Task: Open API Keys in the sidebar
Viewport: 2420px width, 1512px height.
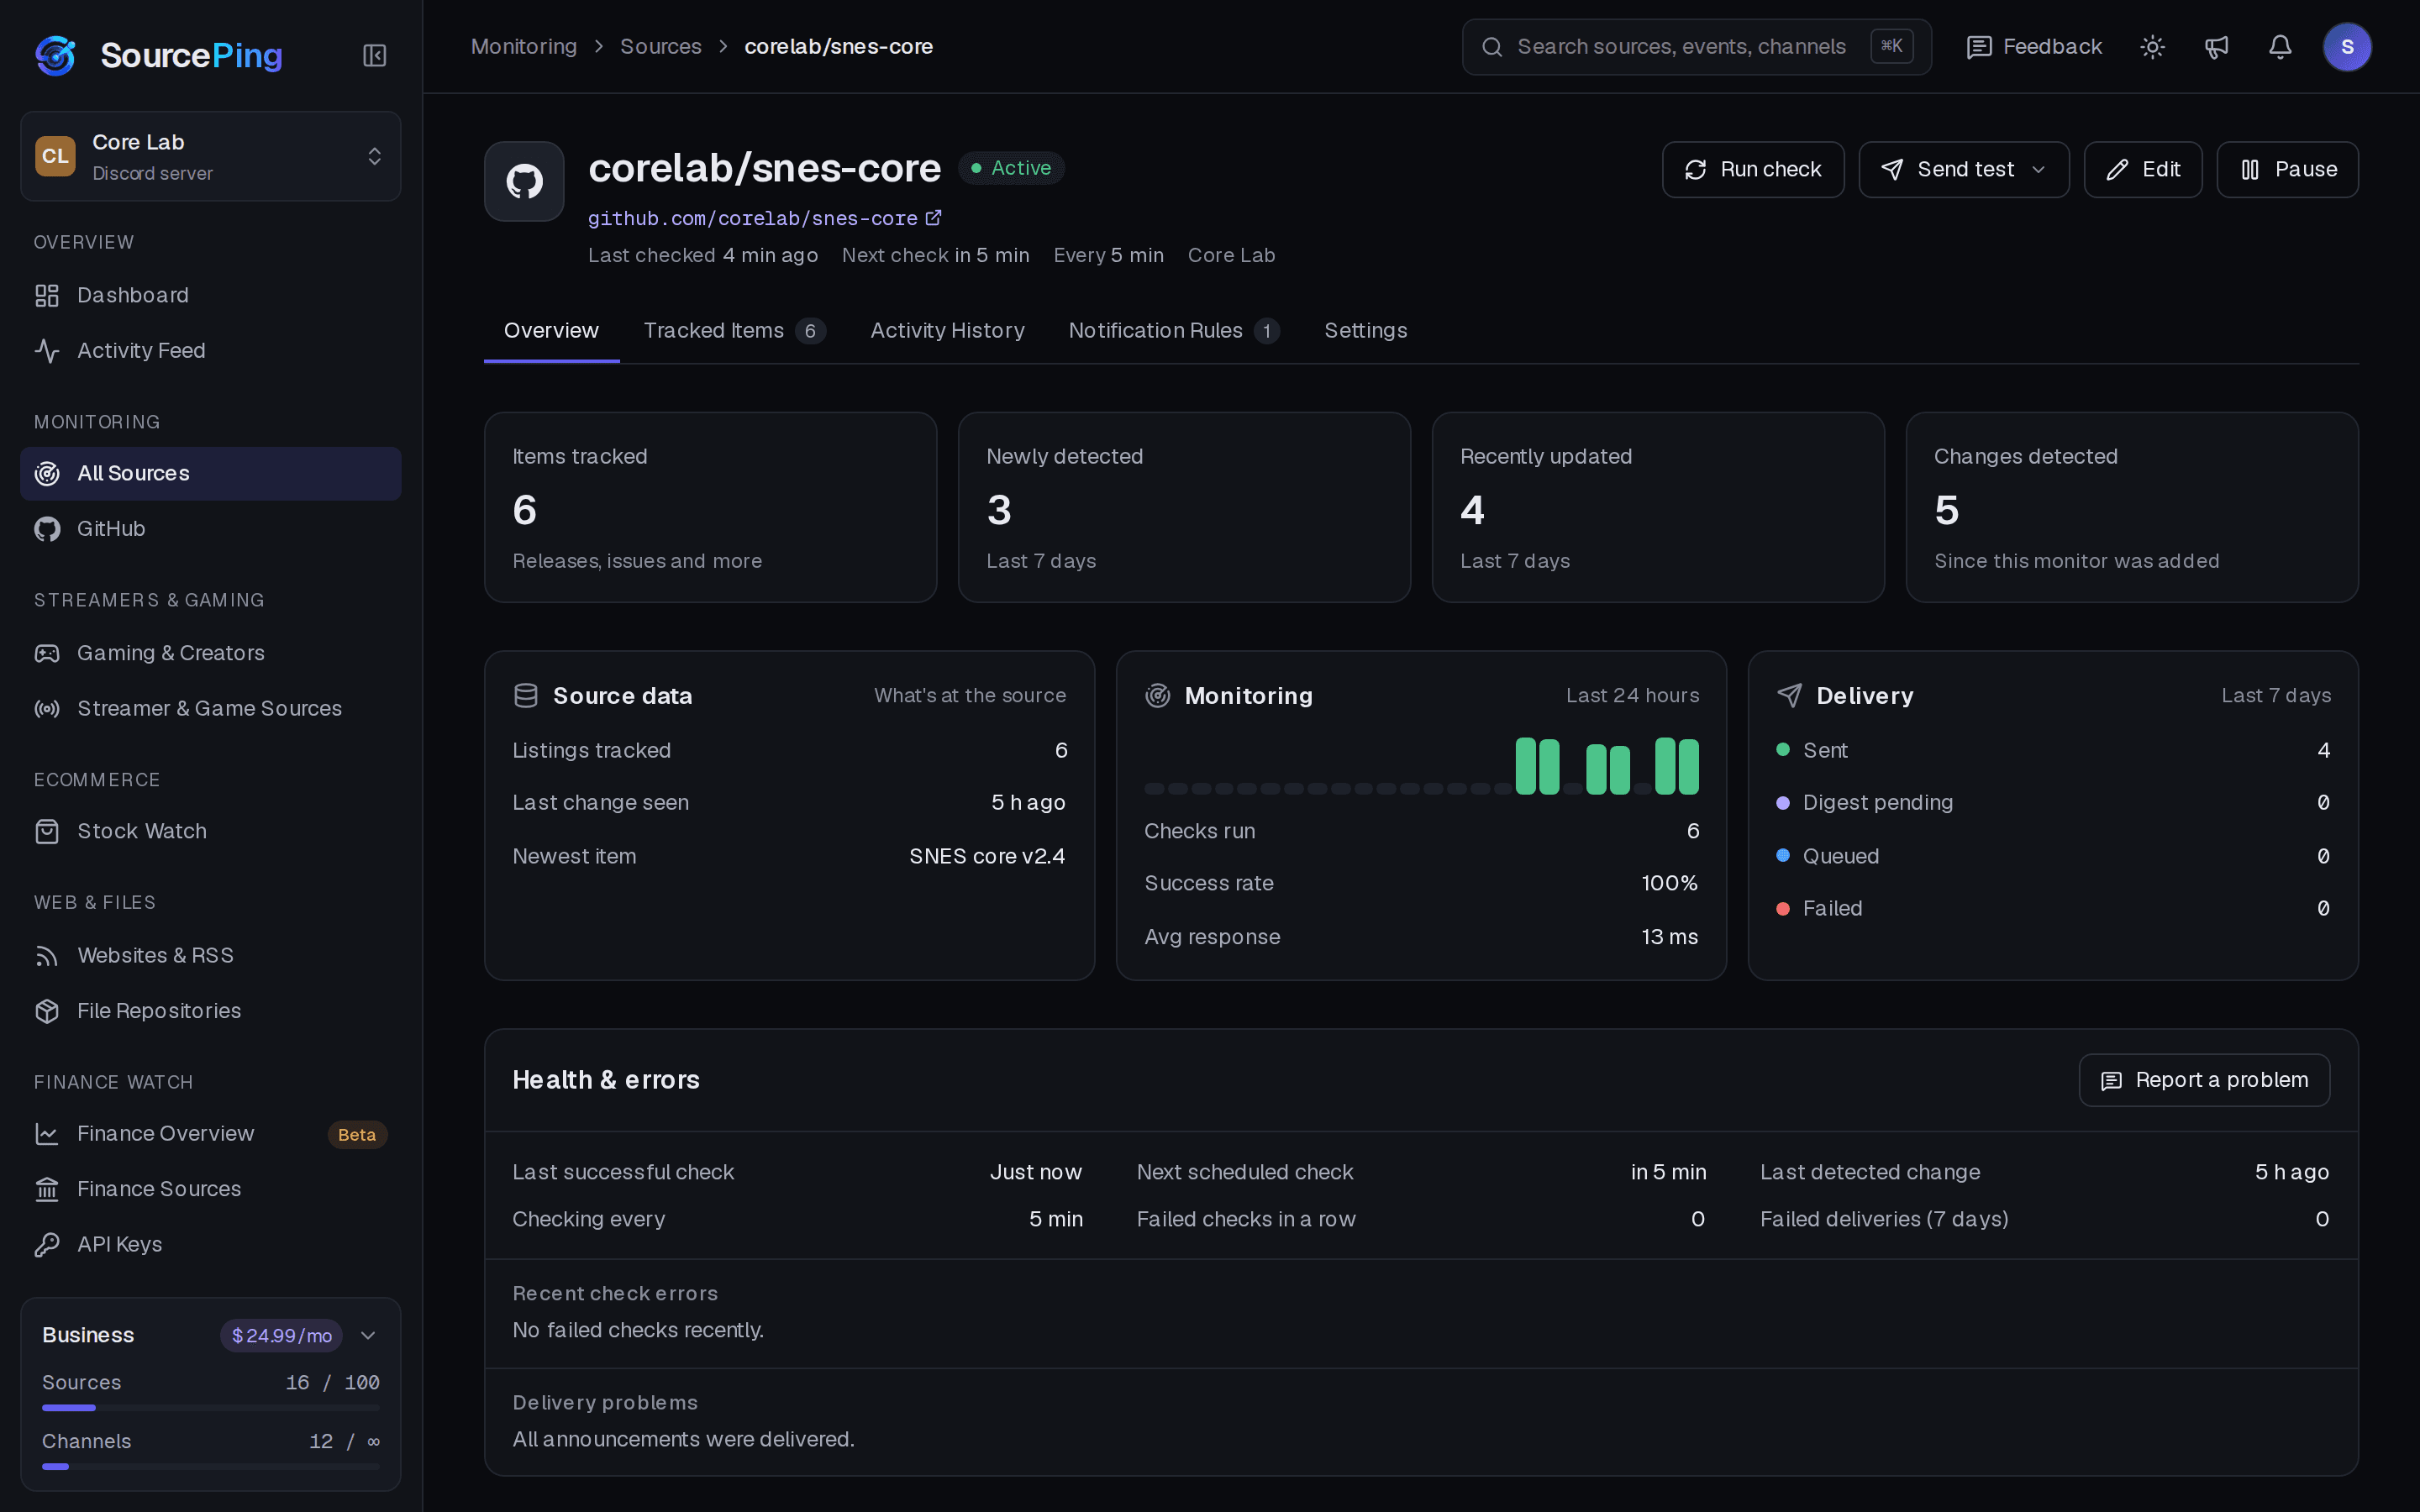Action: 211,1244
